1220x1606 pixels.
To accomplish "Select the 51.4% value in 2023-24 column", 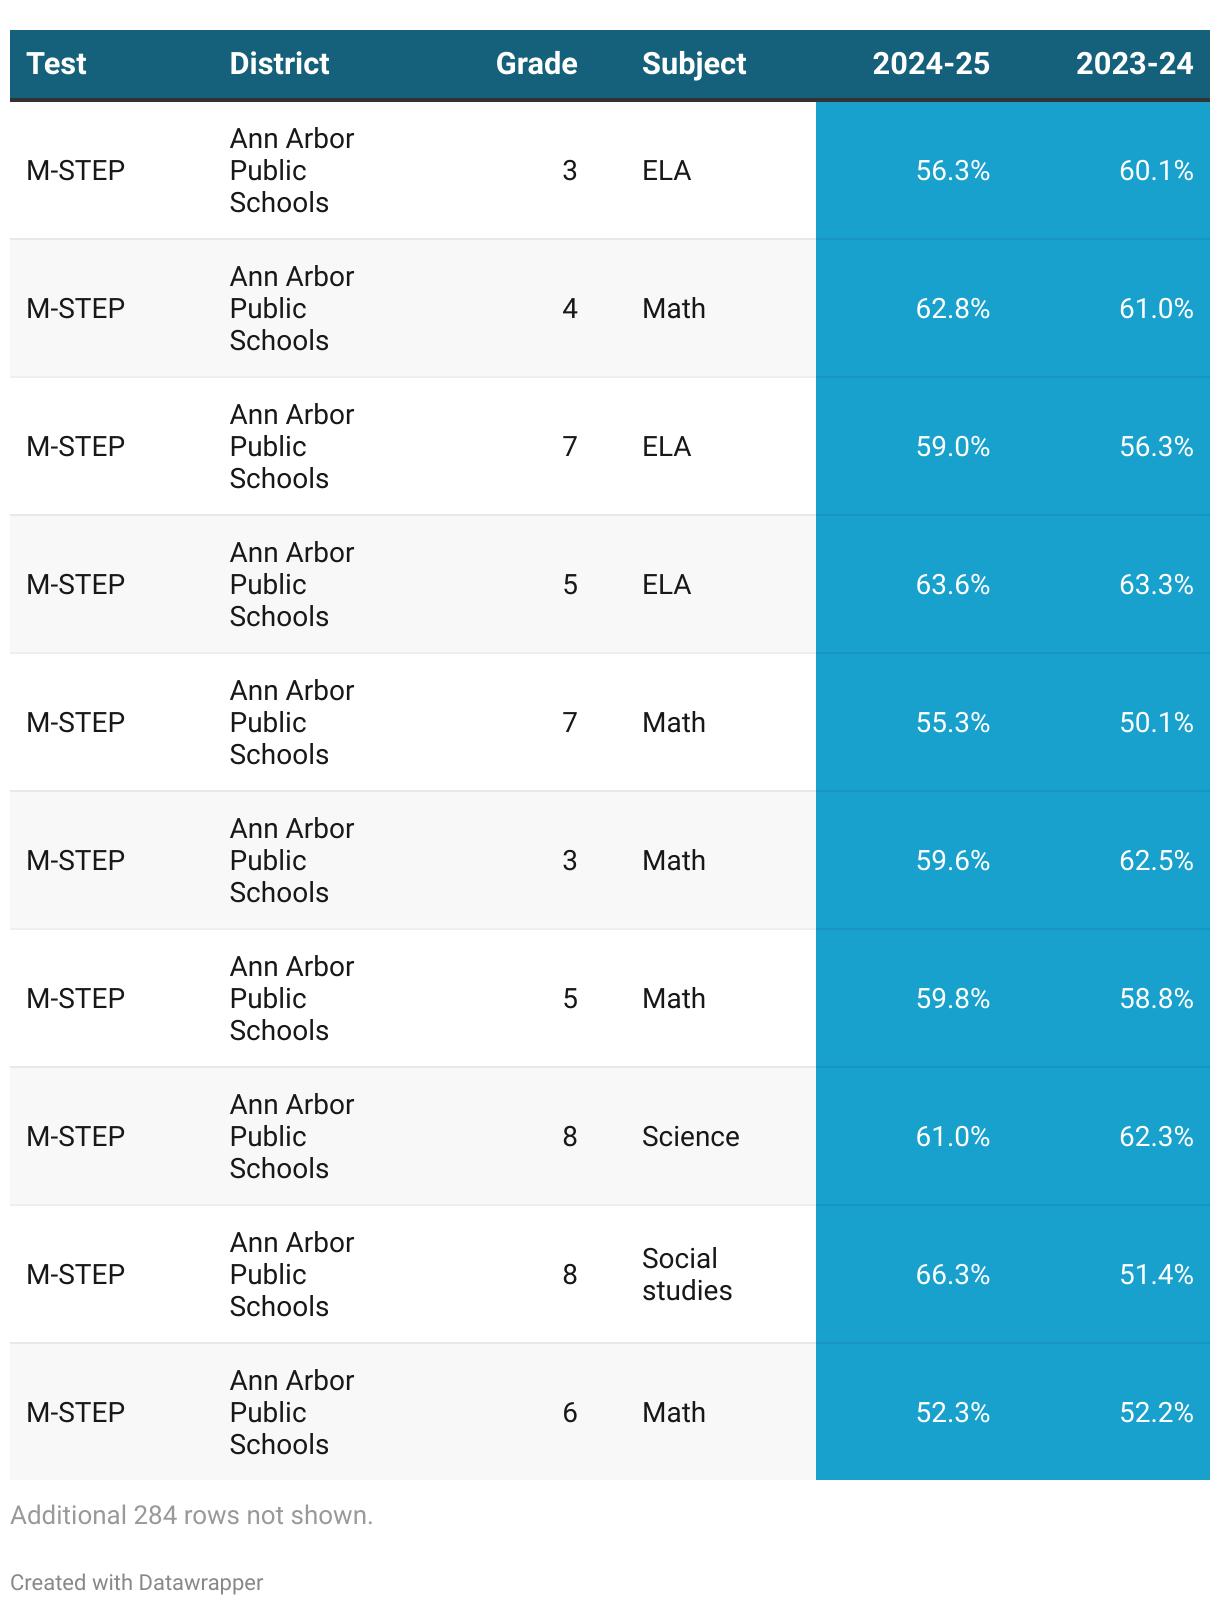I will [x=1156, y=1275].
